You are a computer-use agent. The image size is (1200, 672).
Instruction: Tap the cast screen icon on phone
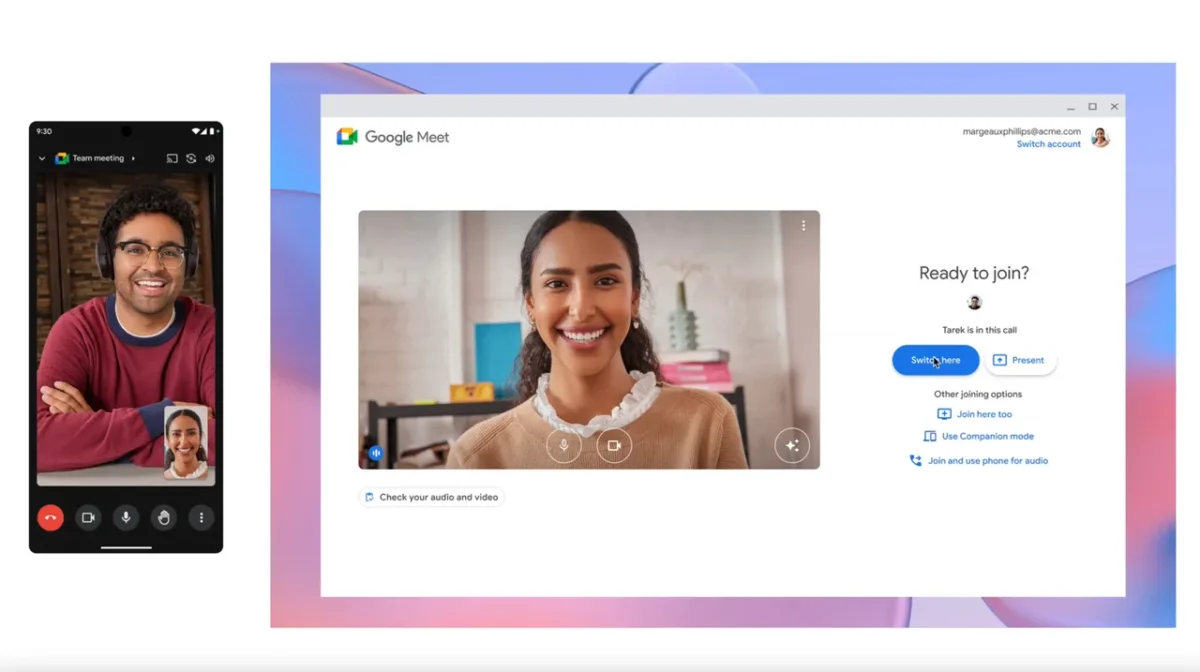click(172, 158)
